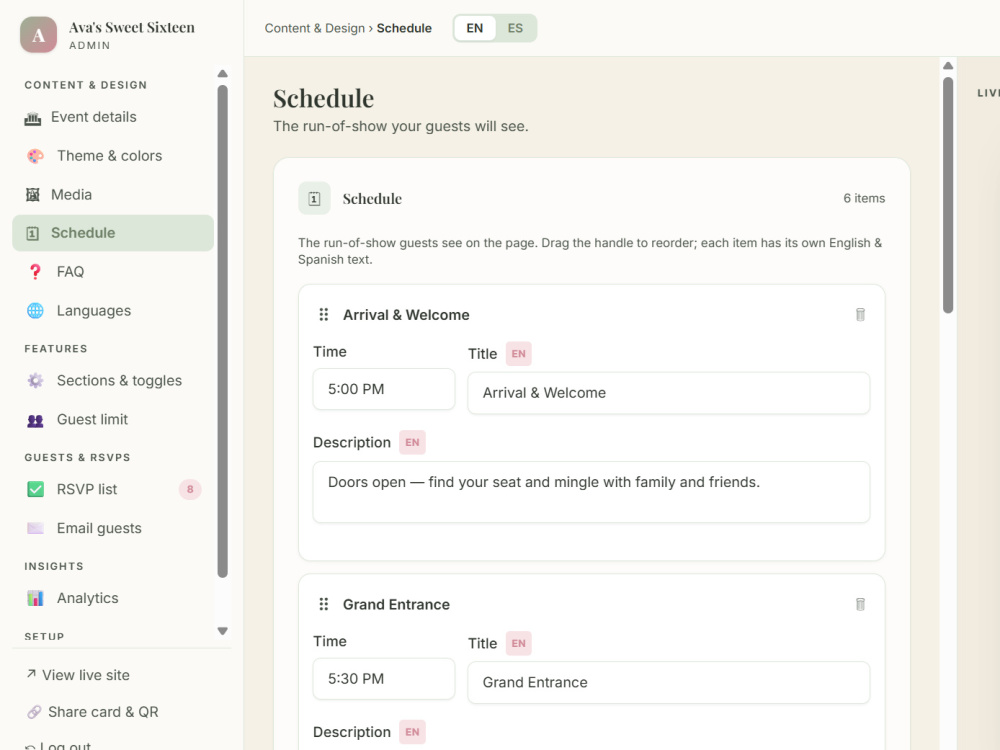This screenshot has width=1000, height=750.
Task: Click the RSVP list green check icon
Action: (x=35, y=489)
